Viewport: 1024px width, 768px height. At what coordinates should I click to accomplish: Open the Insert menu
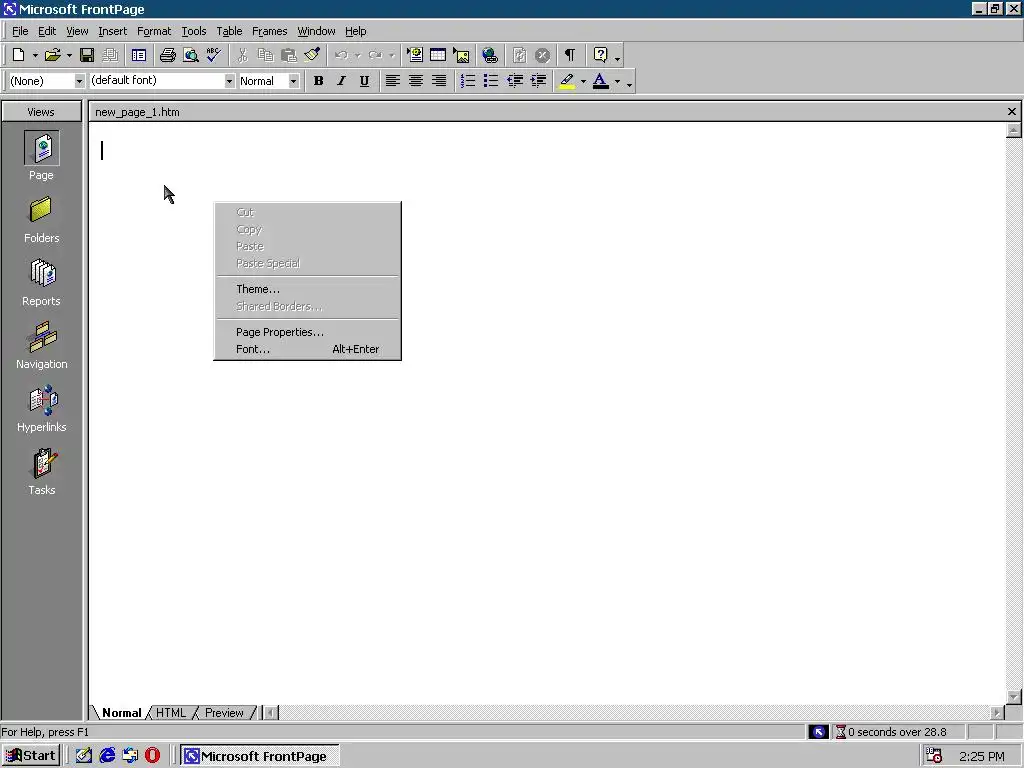point(112,31)
